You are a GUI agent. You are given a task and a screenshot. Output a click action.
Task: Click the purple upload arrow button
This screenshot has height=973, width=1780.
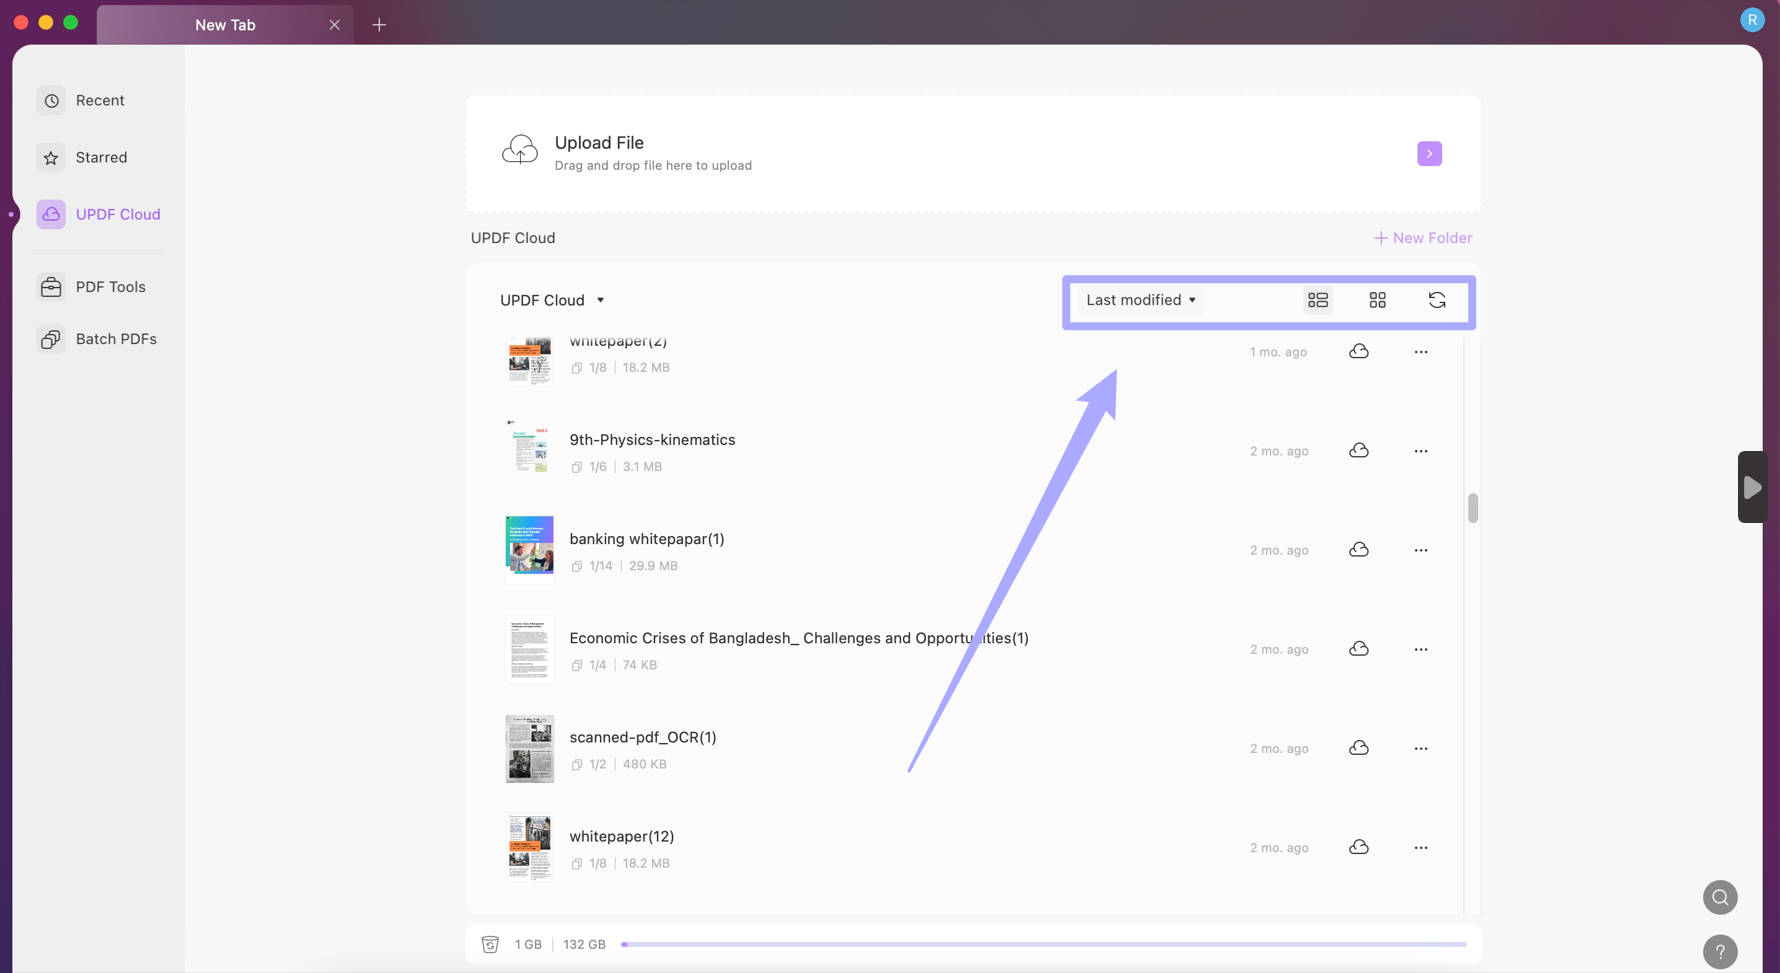[x=1429, y=153]
